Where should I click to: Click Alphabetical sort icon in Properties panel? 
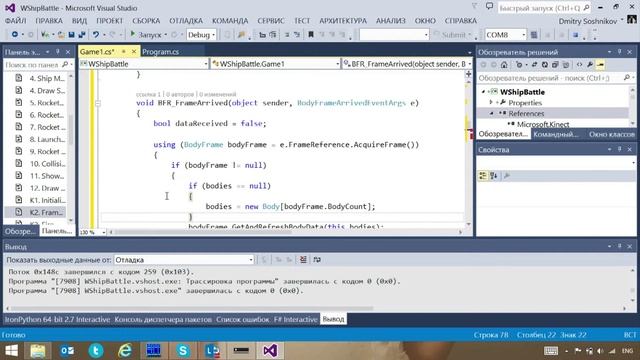tap(494, 176)
